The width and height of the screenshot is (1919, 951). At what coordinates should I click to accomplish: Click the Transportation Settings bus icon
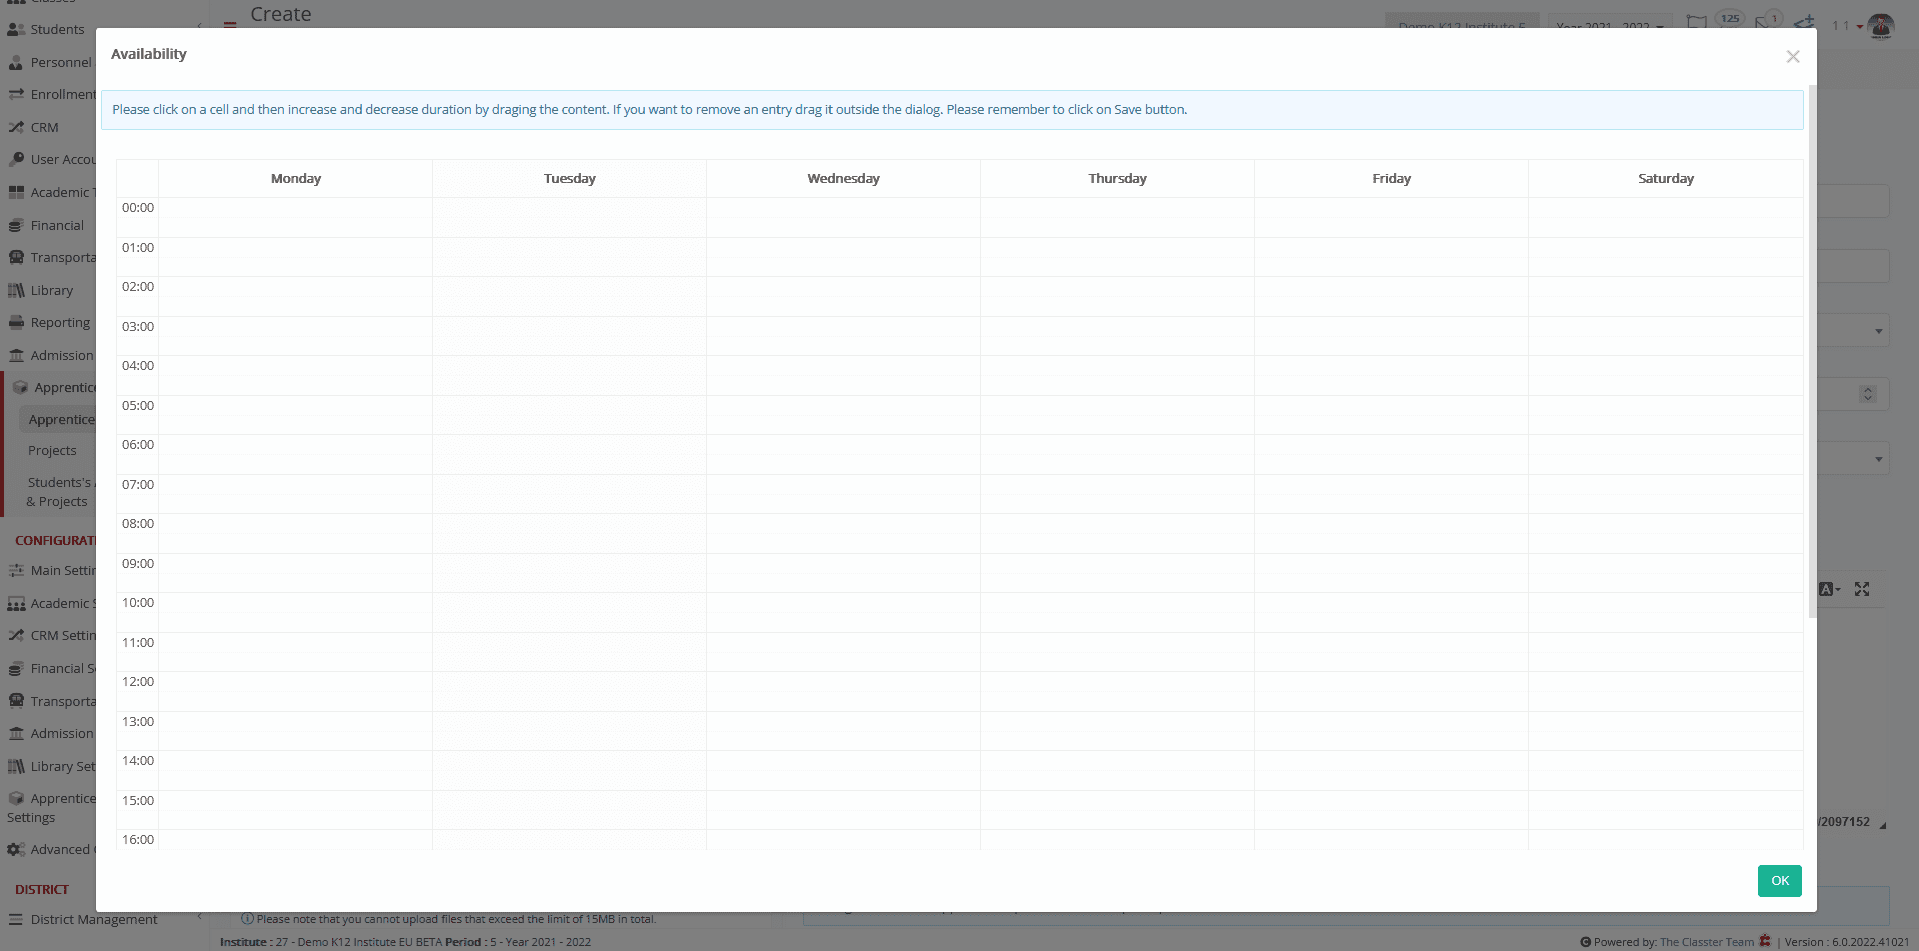coord(16,702)
